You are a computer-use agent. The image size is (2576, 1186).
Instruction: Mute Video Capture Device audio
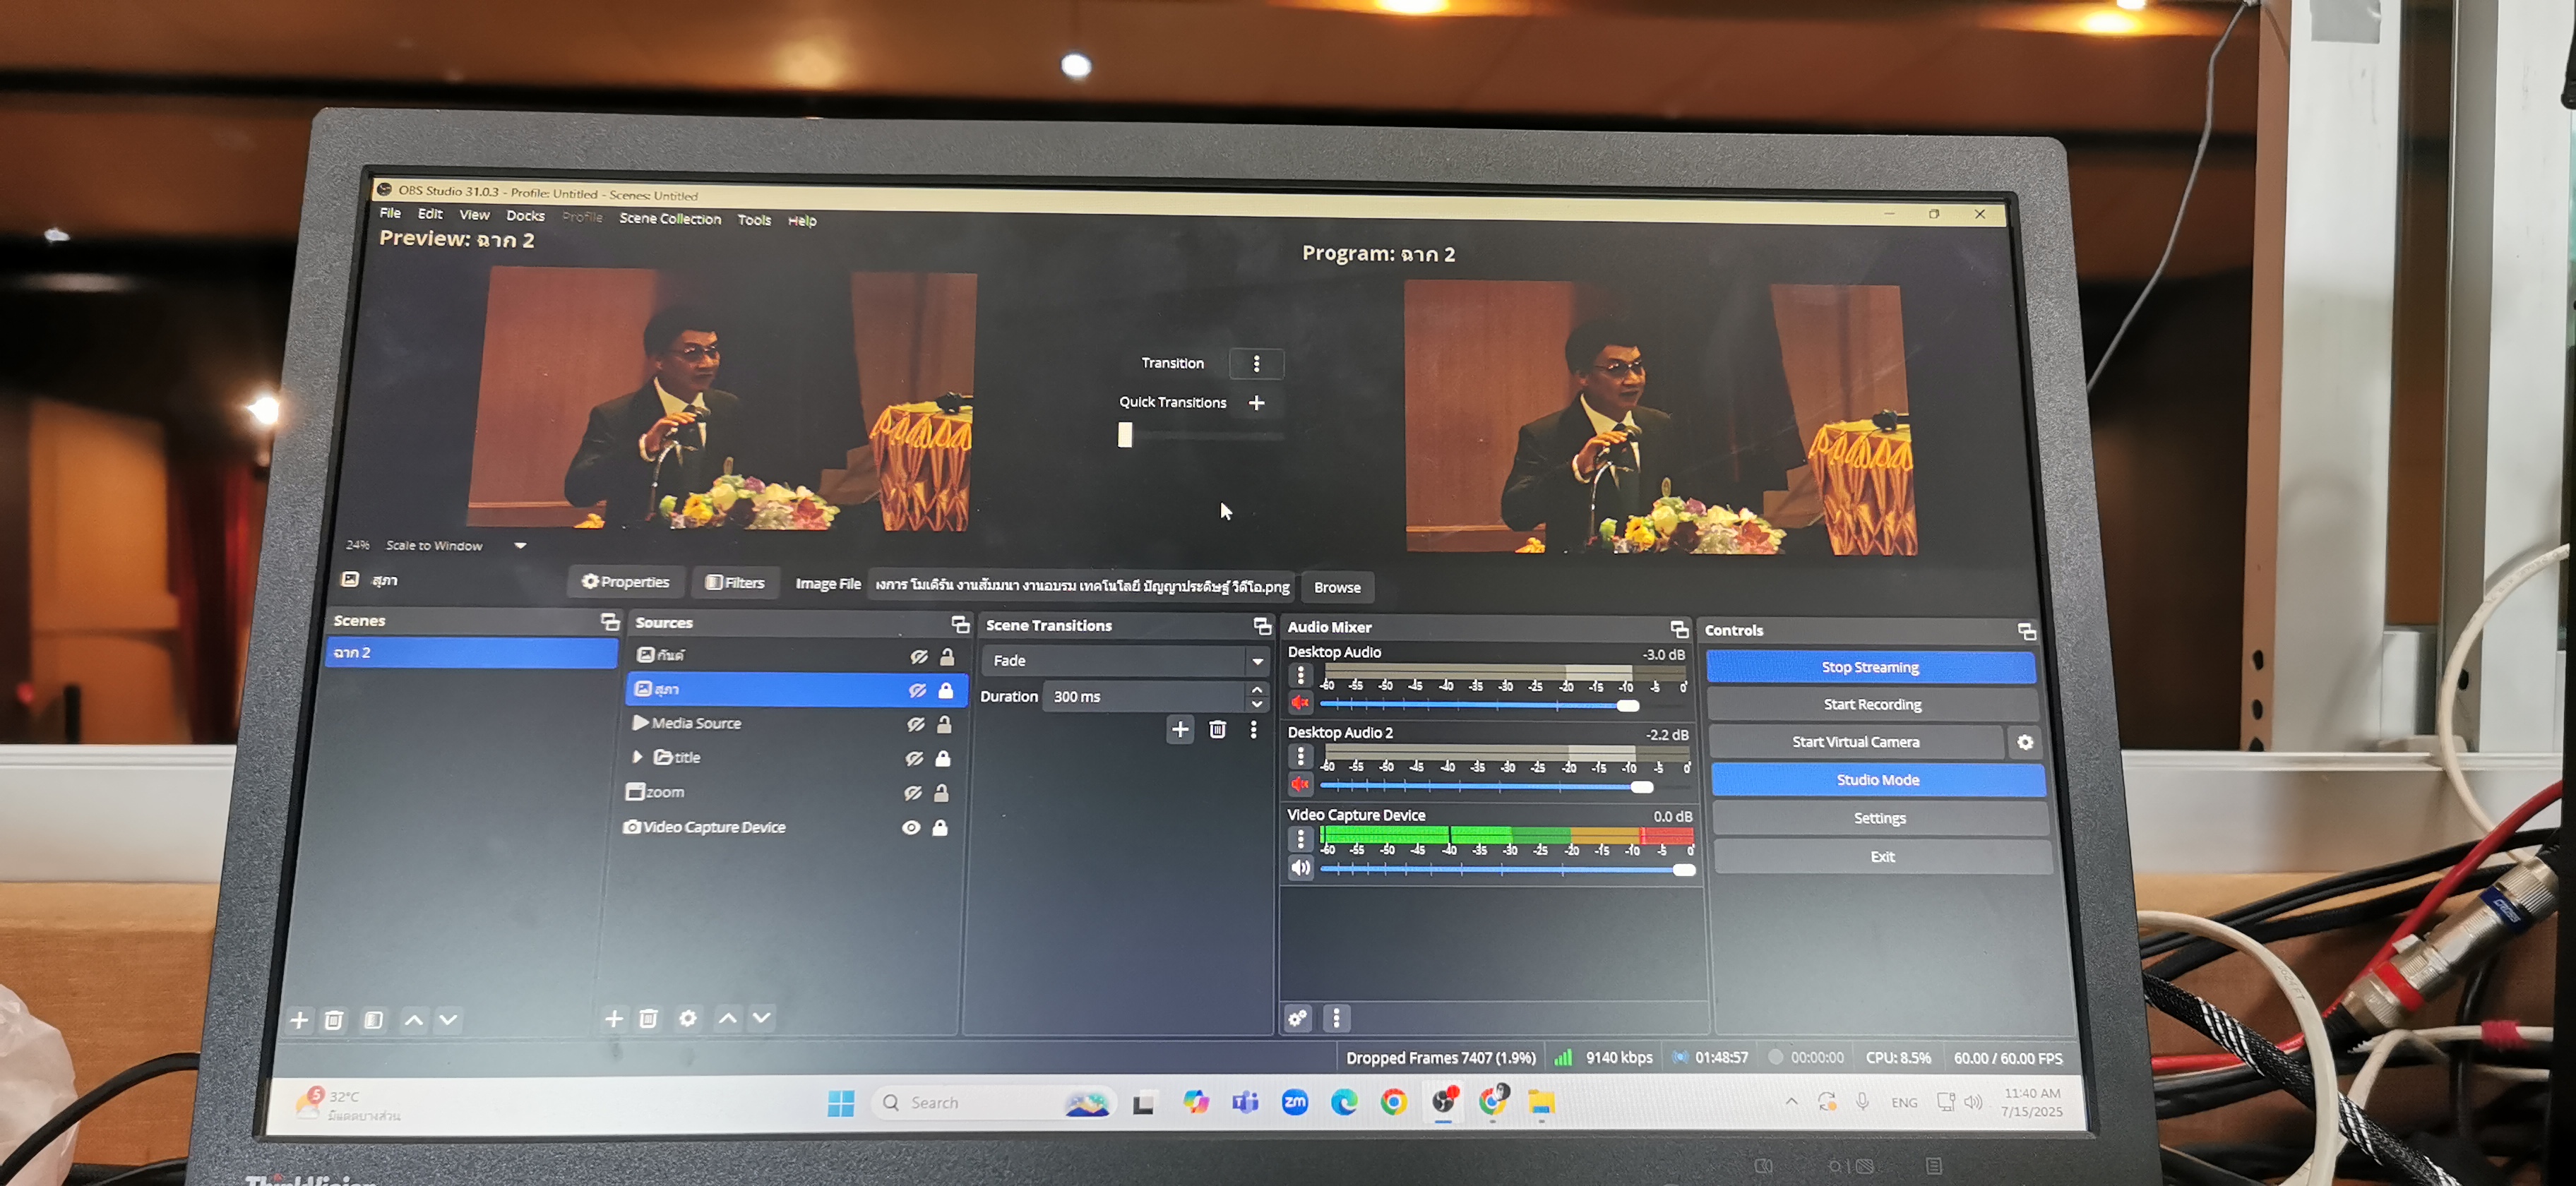1300,868
